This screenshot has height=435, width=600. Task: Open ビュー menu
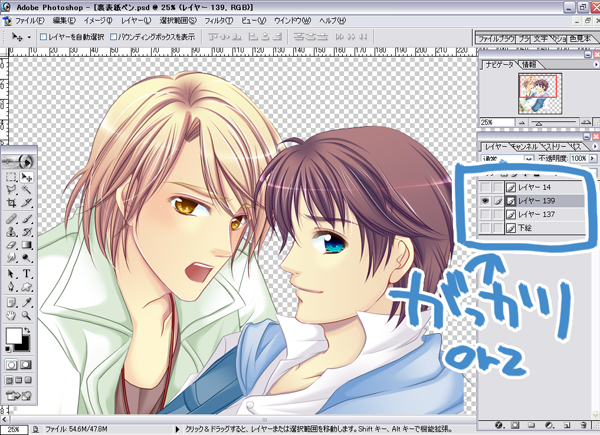253,21
